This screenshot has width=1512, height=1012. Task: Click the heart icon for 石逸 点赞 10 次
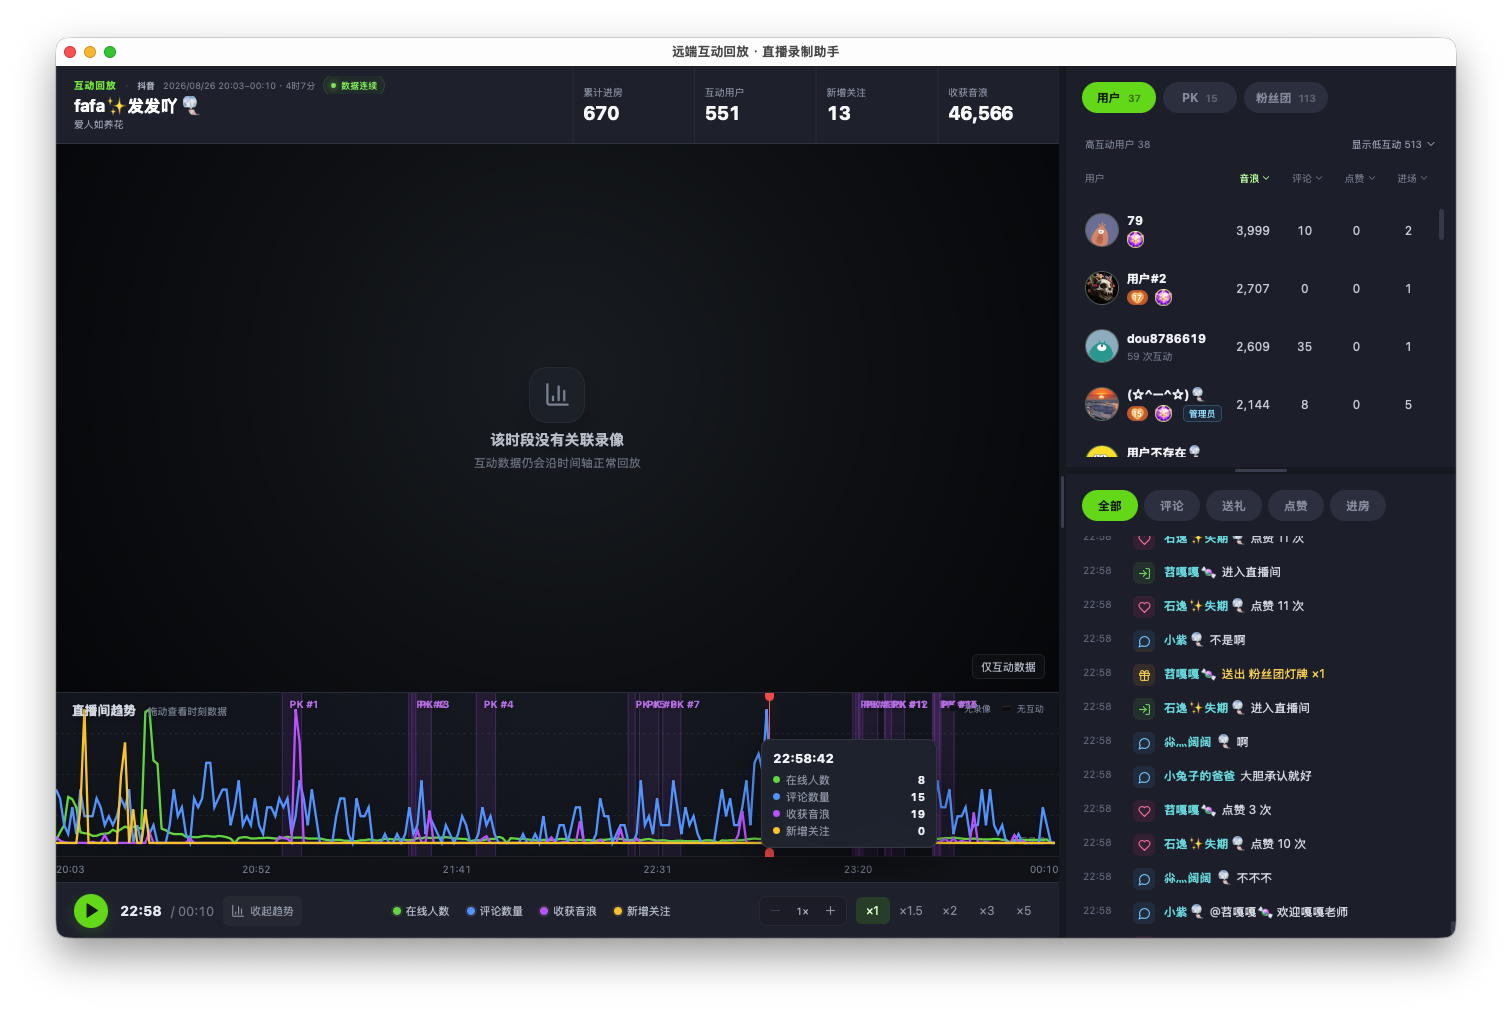pos(1144,845)
